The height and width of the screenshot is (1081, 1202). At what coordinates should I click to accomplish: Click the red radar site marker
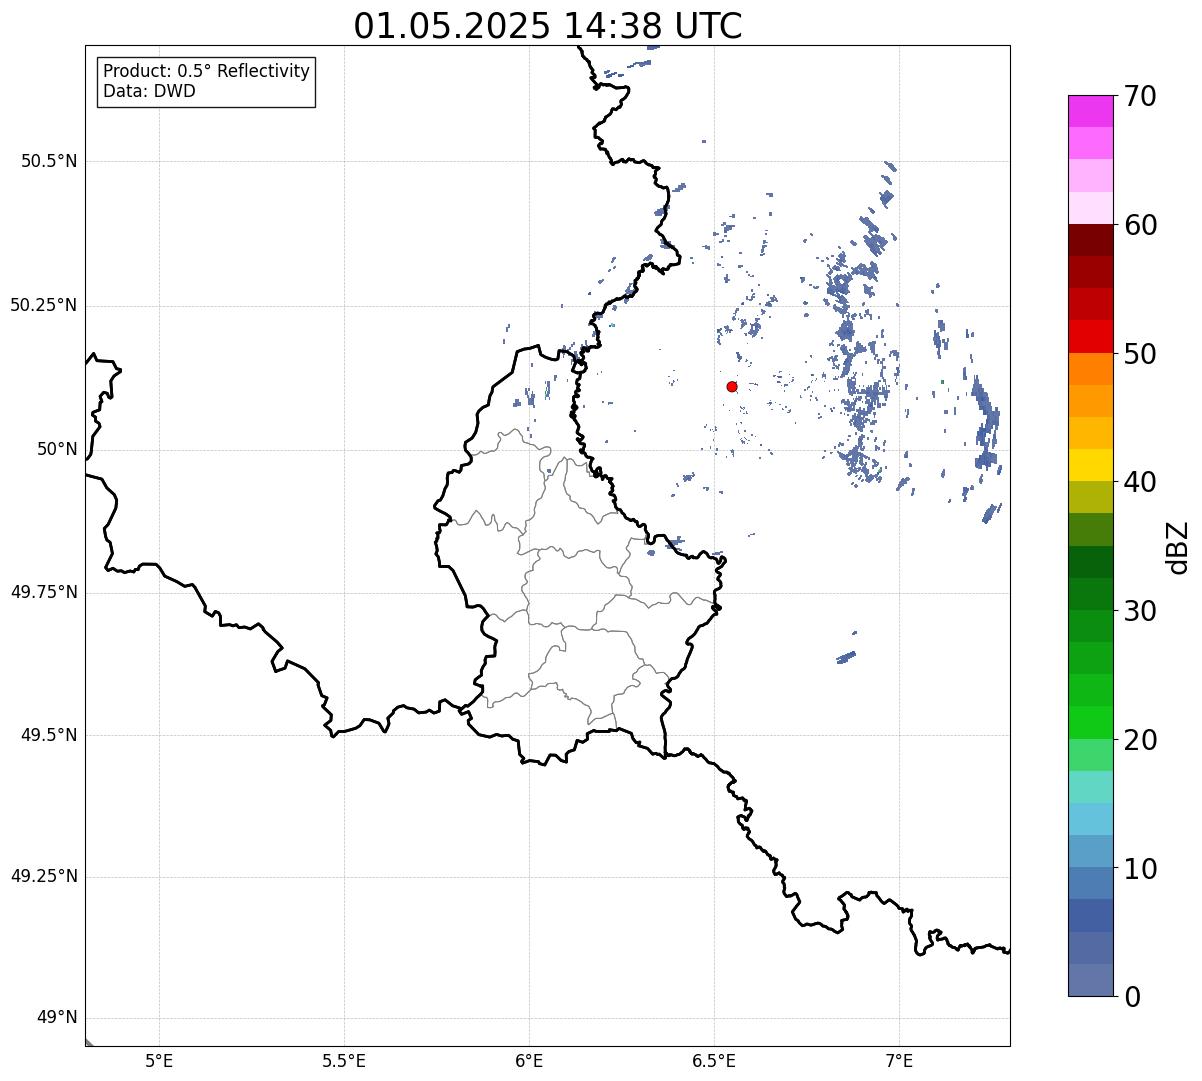click(x=732, y=387)
